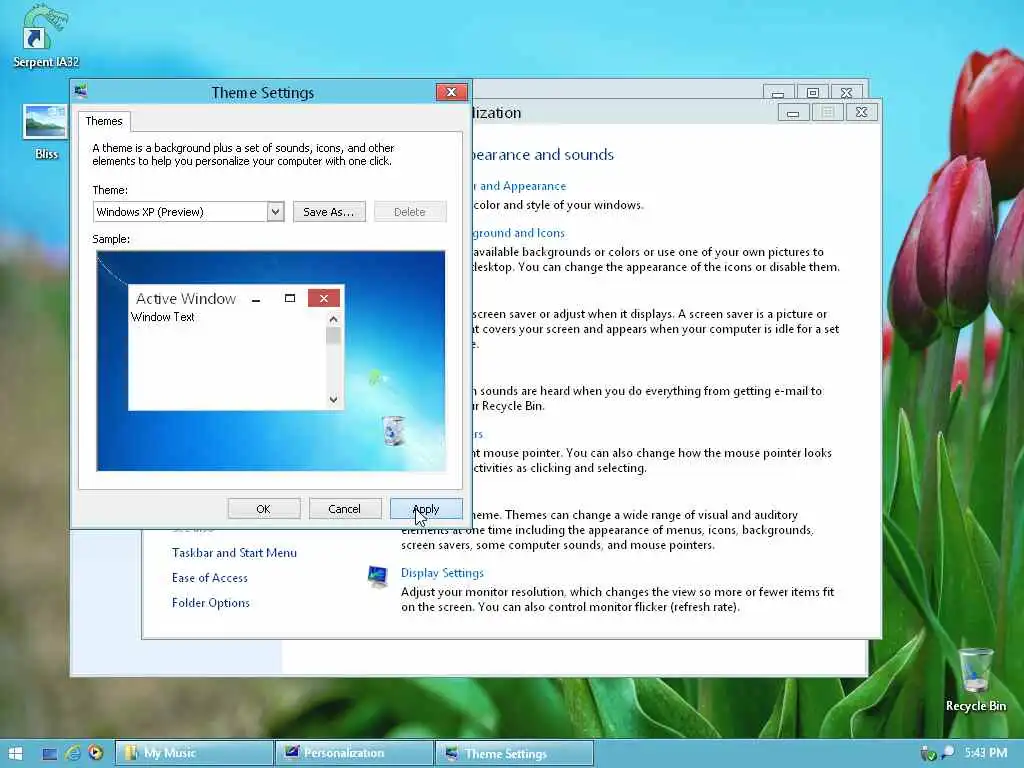Confirm with the OK button
Screen dimensions: 1024x768
tap(264, 509)
